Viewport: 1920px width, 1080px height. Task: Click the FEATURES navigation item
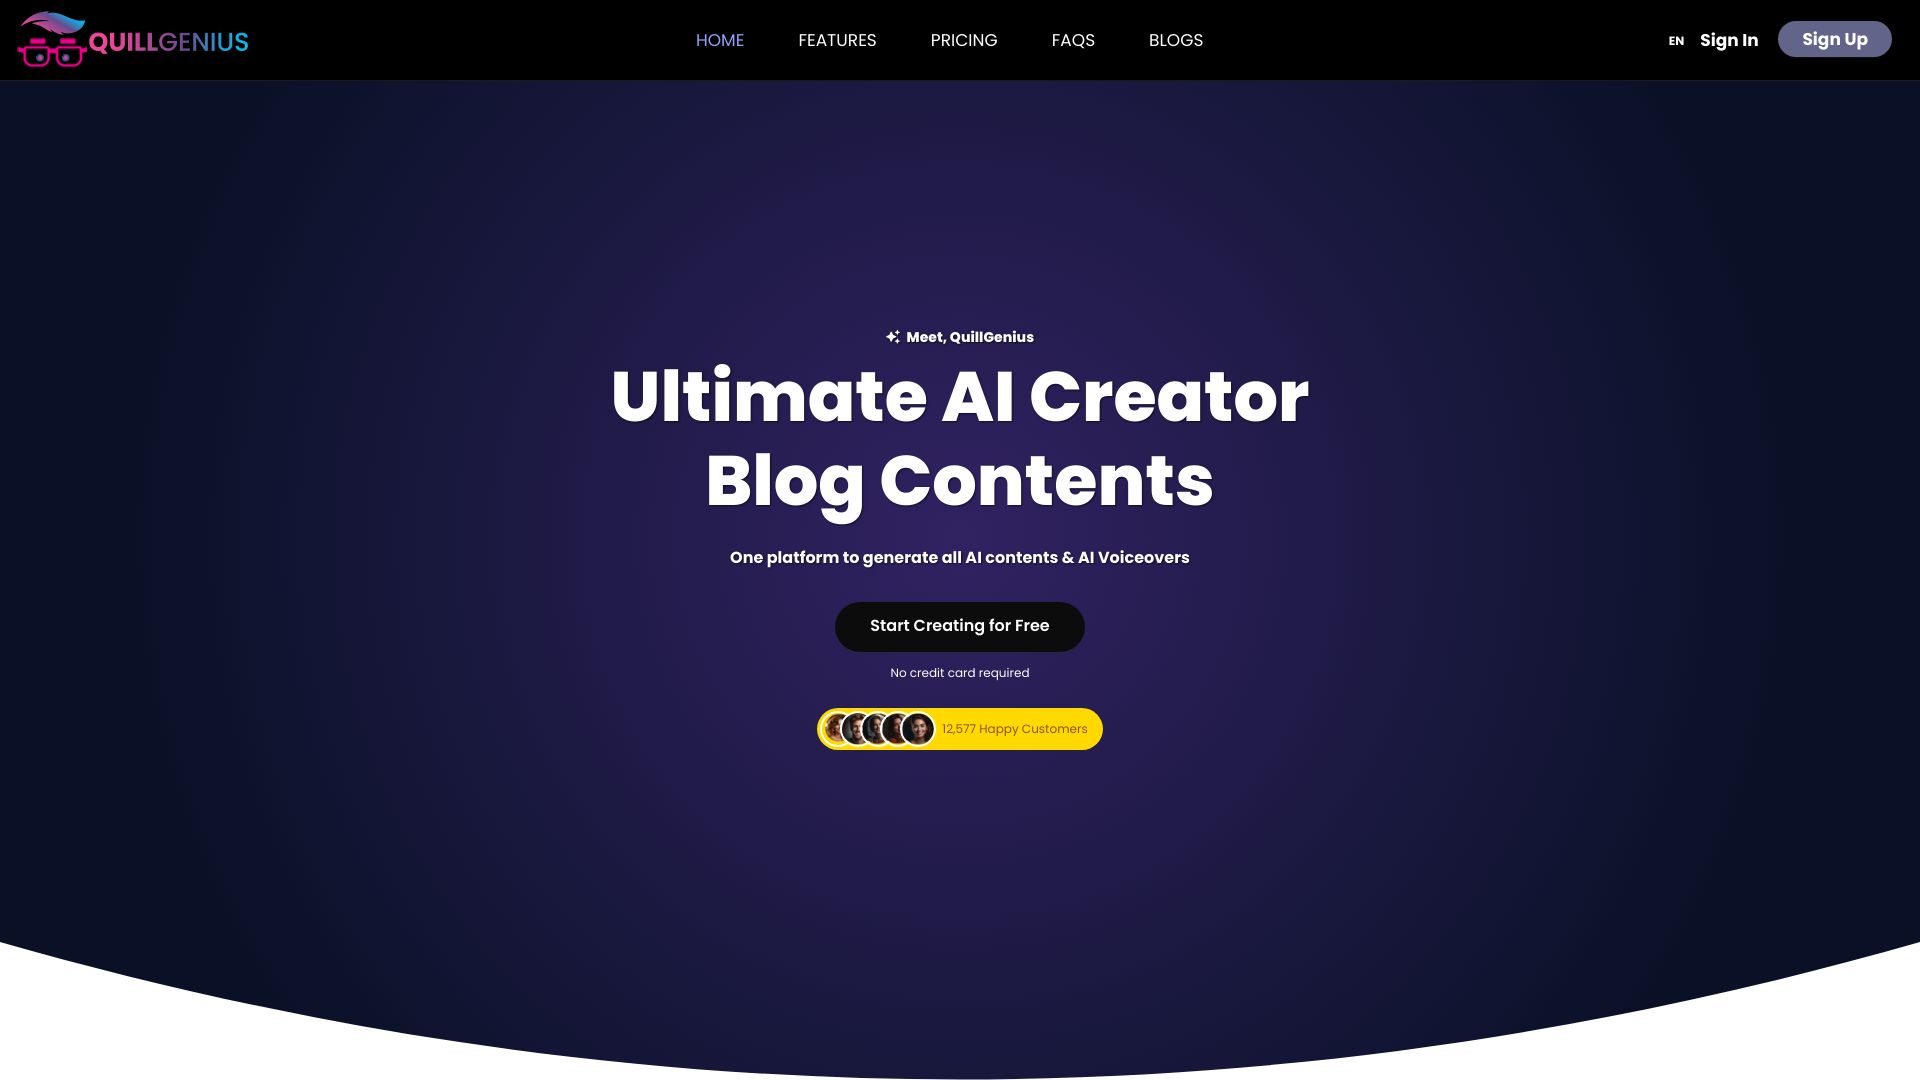[x=837, y=40]
